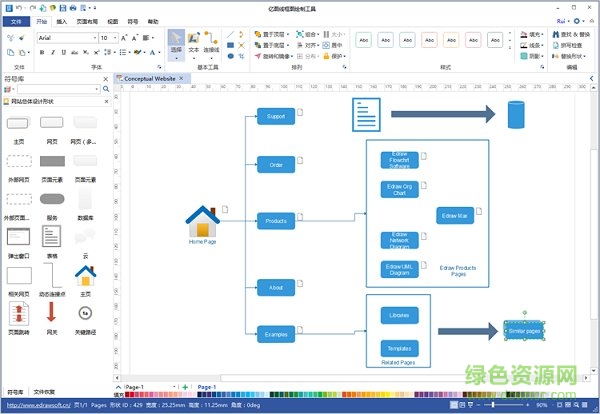Choose the Text tool
Screen dimensions: 600x414
click(x=194, y=45)
